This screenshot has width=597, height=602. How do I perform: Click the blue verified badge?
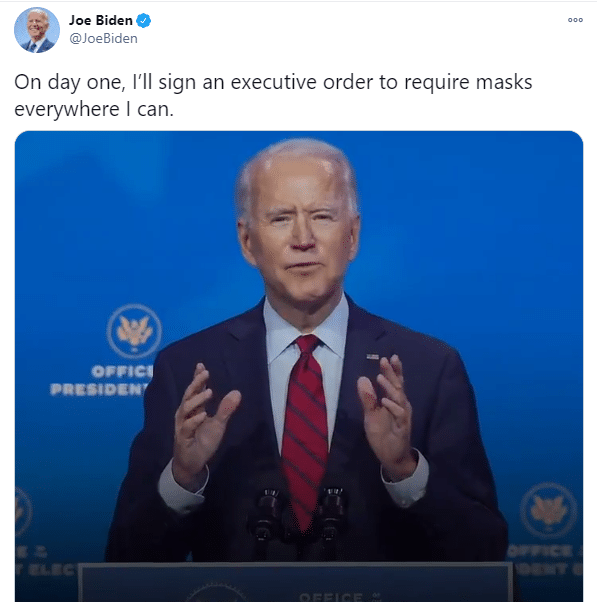pyautogui.click(x=144, y=20)
